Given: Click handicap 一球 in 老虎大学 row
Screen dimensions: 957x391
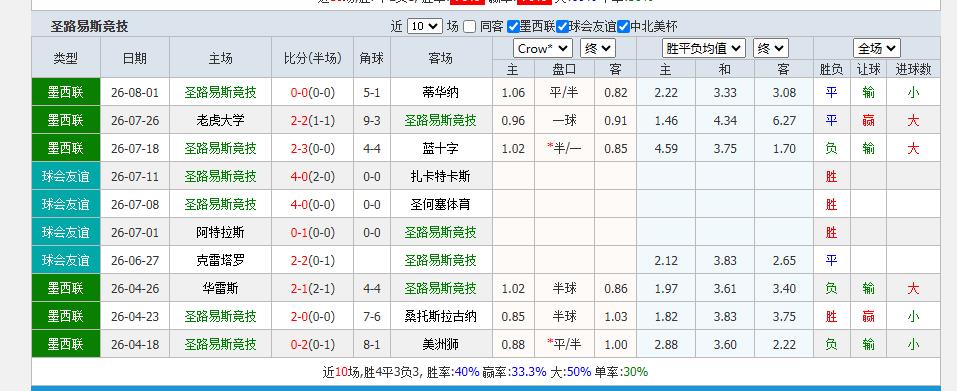Looking at the screenshot, I should pyautogui.click(x=564, y=121).
